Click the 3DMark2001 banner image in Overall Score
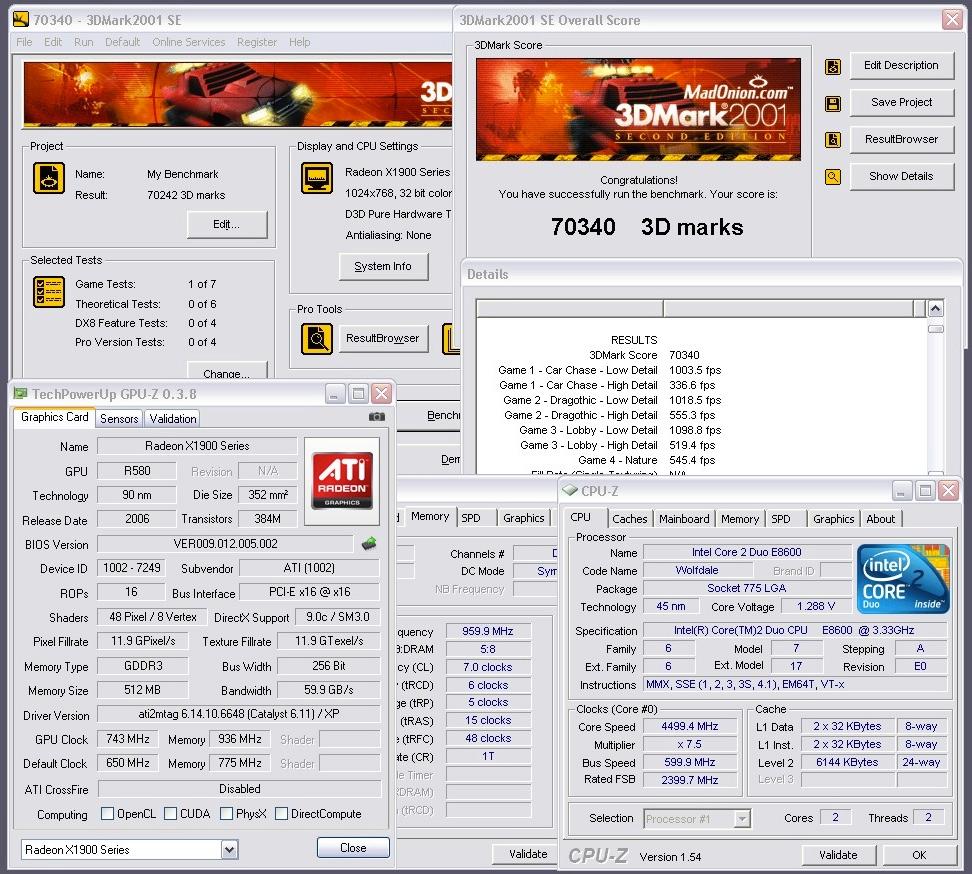This screenshot has height=874, width=972. tap(638, 110)
